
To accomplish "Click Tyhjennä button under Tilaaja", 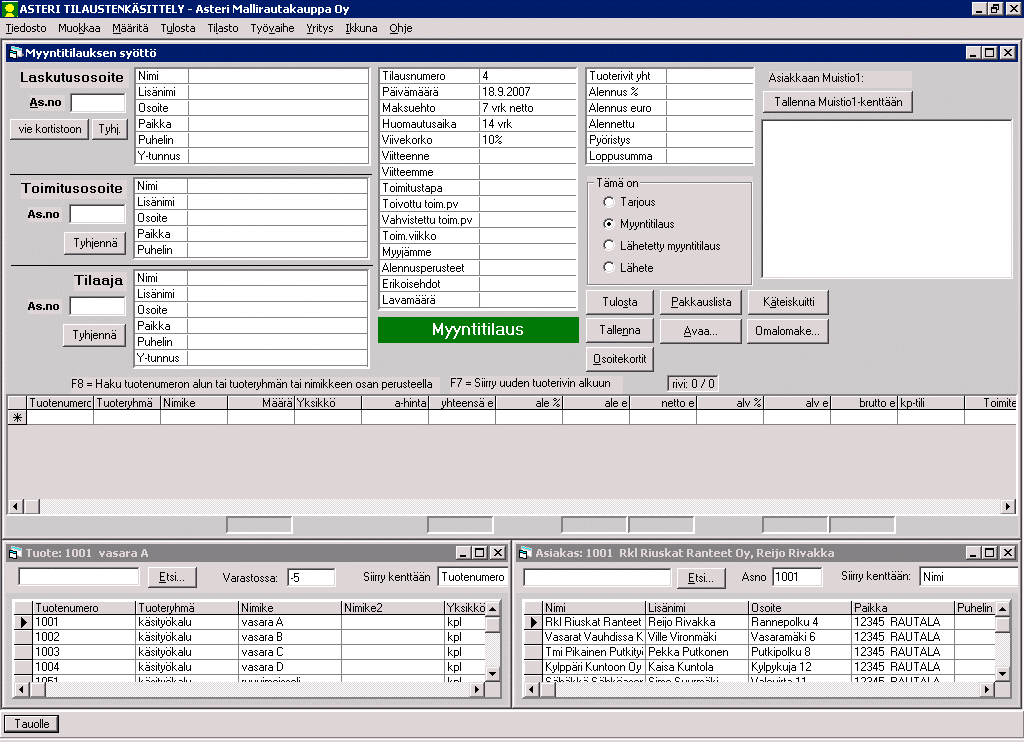I will (x=95, y=335).
